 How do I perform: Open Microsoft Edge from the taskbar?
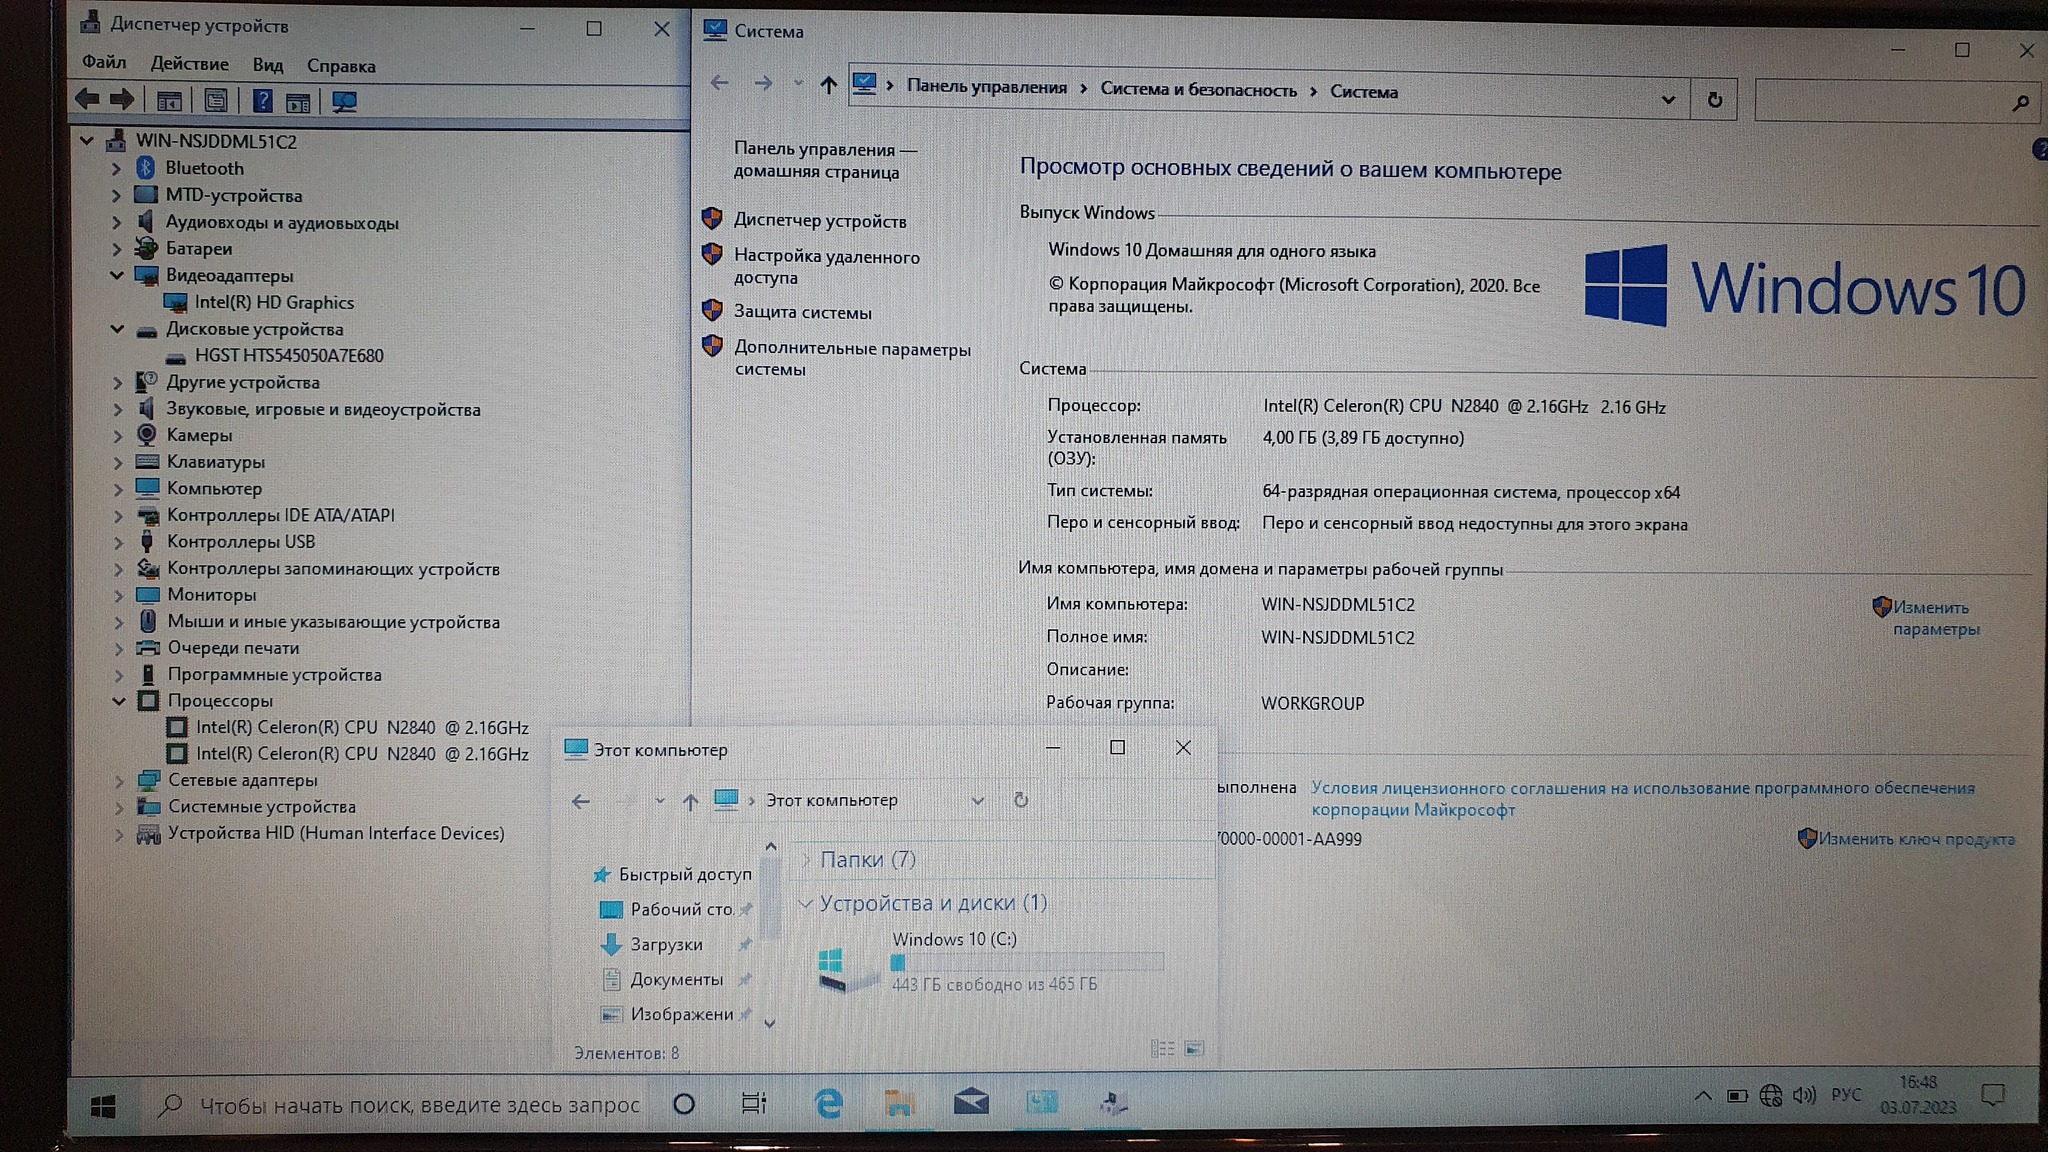[x=828, y=1103]
